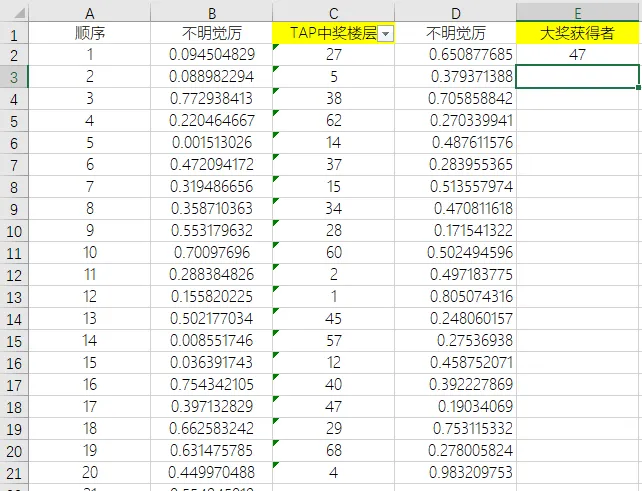Screen dimensions: 642x491
Task: Select cell with 0.270339941
Action: coord(455,120)
